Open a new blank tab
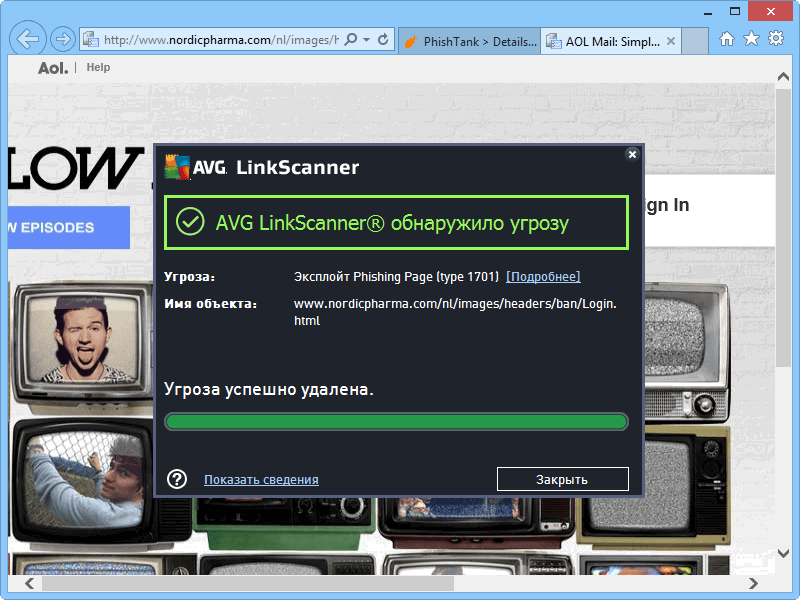Image resolution: width=800 pixels, height=600 pixels. tap(694, 41)
